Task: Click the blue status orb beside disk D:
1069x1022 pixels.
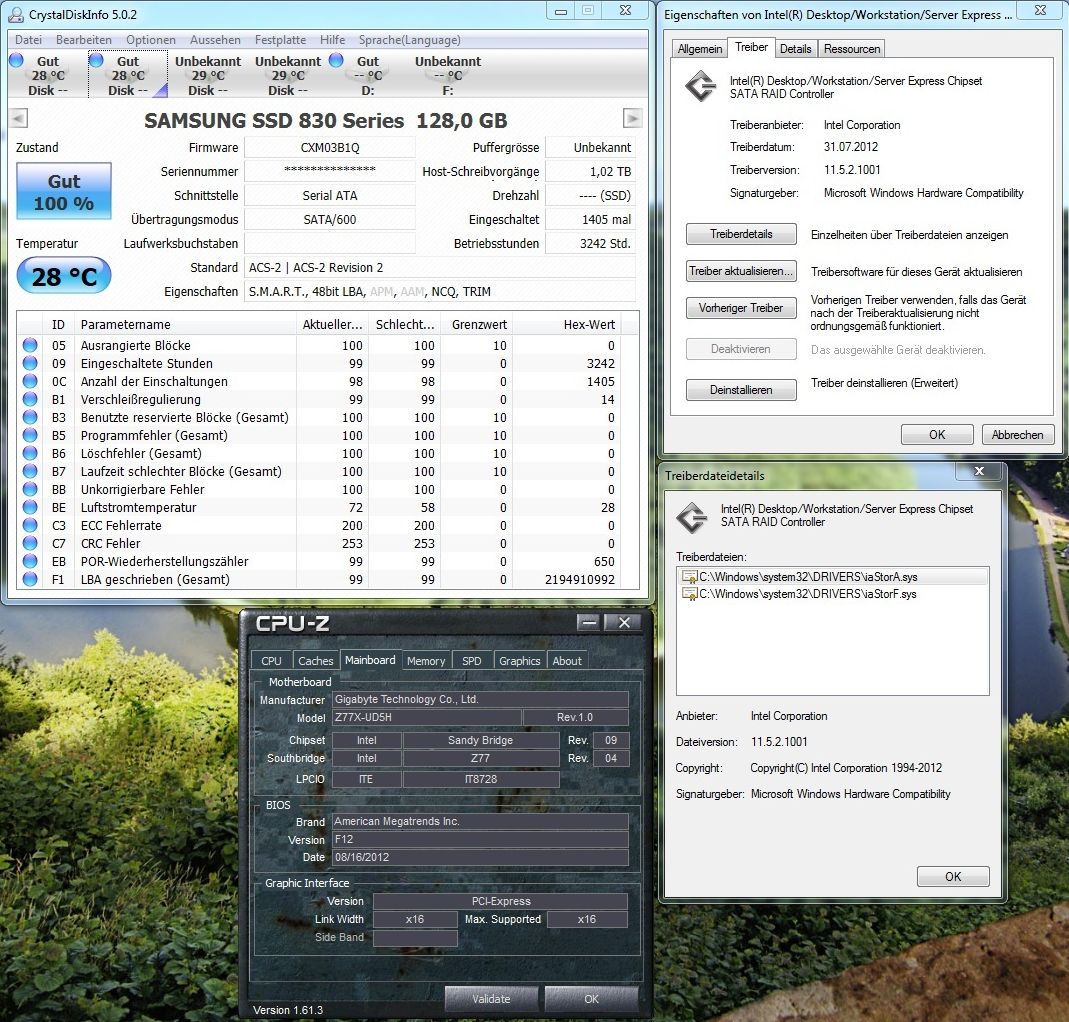Action: click(x=336, y=60)
